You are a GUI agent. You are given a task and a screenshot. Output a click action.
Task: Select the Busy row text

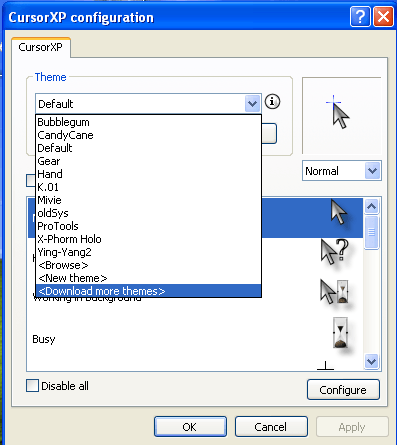[x=44, y=339]
